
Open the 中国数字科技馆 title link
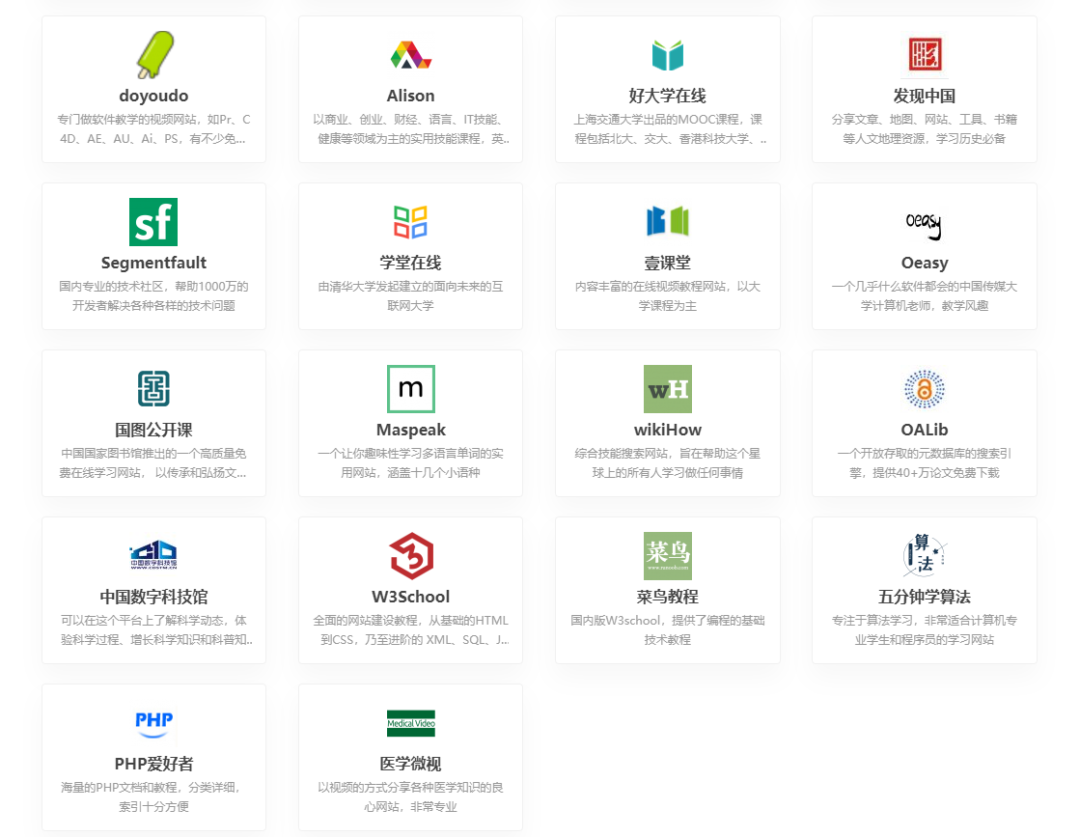click(153, 597)
